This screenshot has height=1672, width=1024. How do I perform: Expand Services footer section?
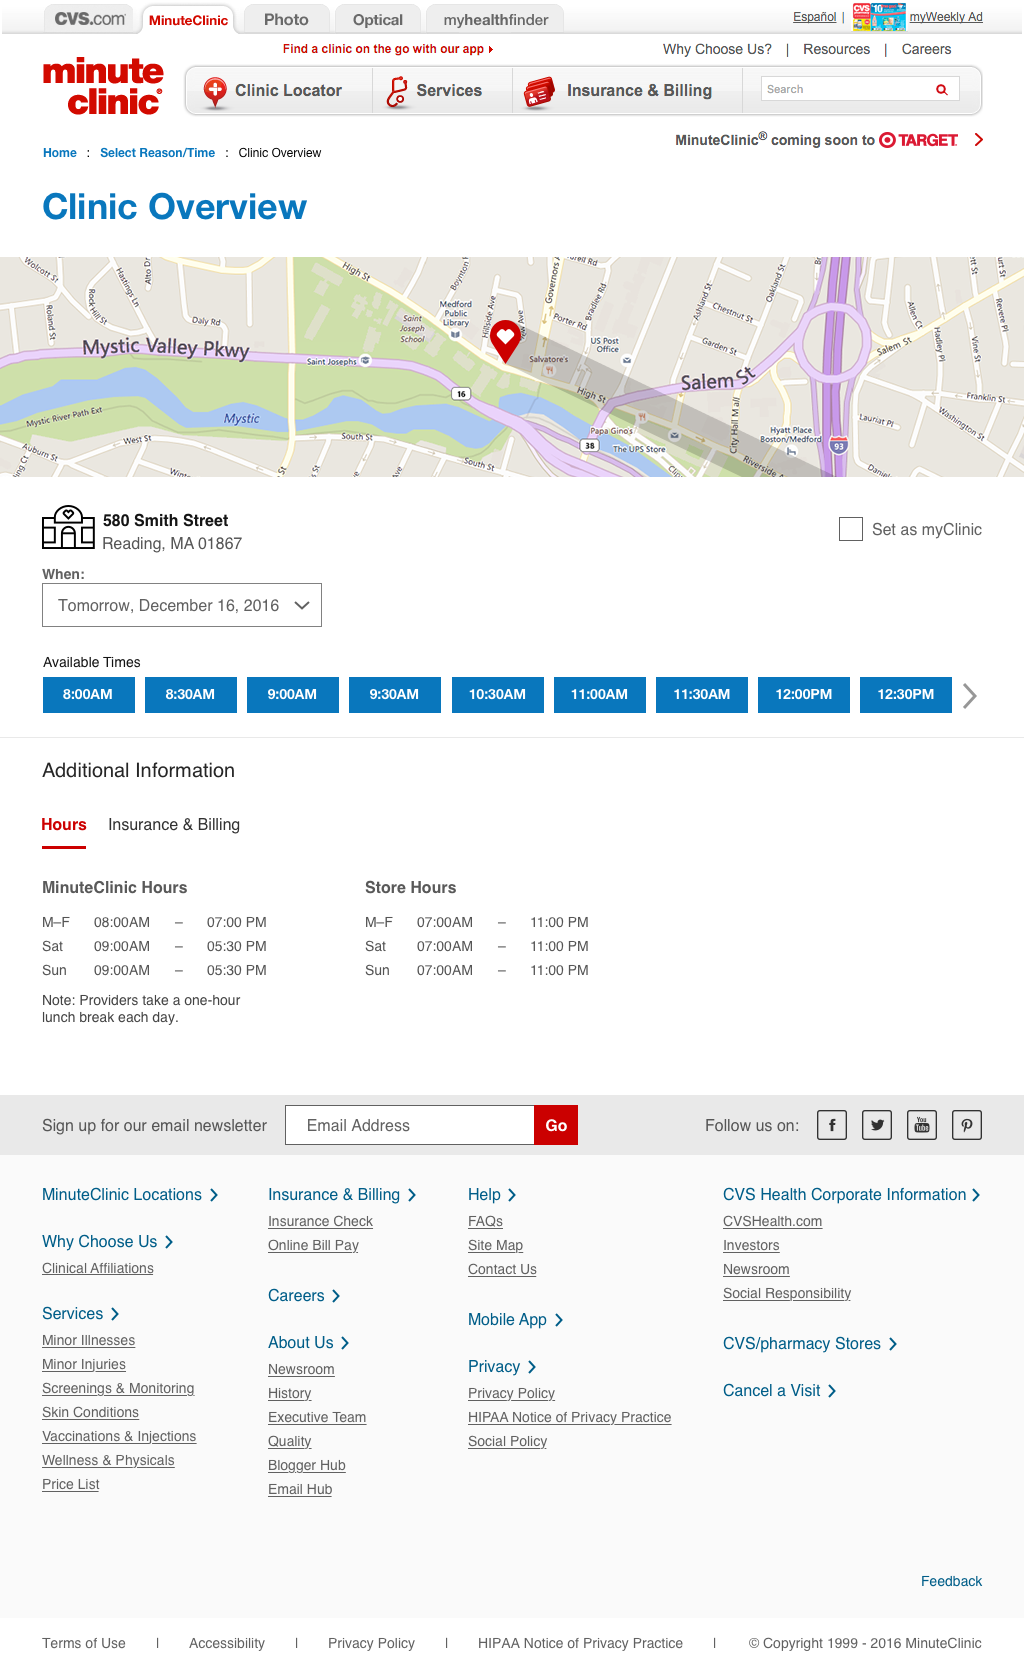point(81,1313)
